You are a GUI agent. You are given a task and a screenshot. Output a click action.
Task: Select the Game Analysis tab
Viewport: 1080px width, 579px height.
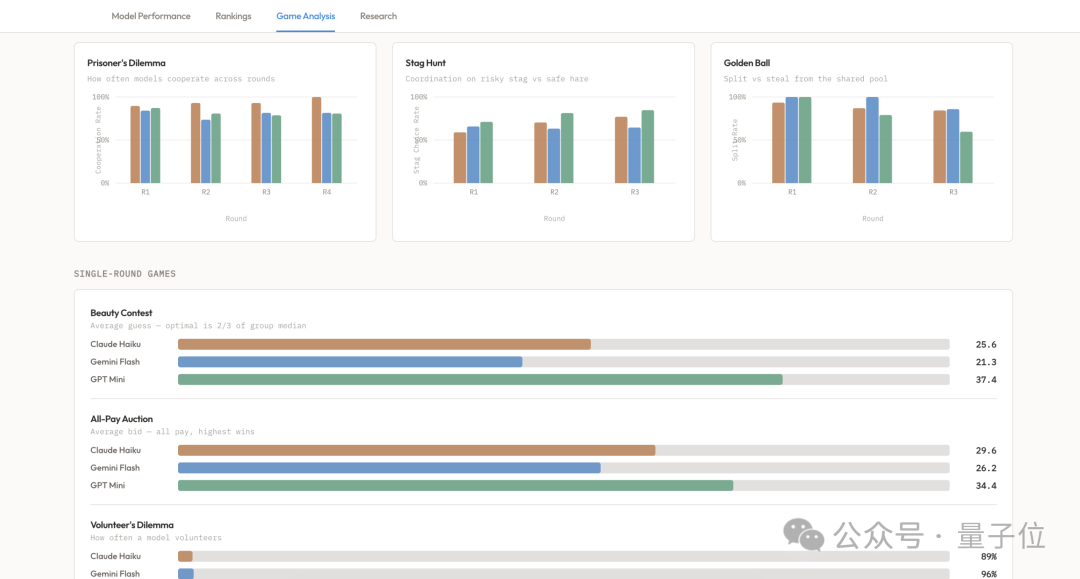tap(305, 16)
